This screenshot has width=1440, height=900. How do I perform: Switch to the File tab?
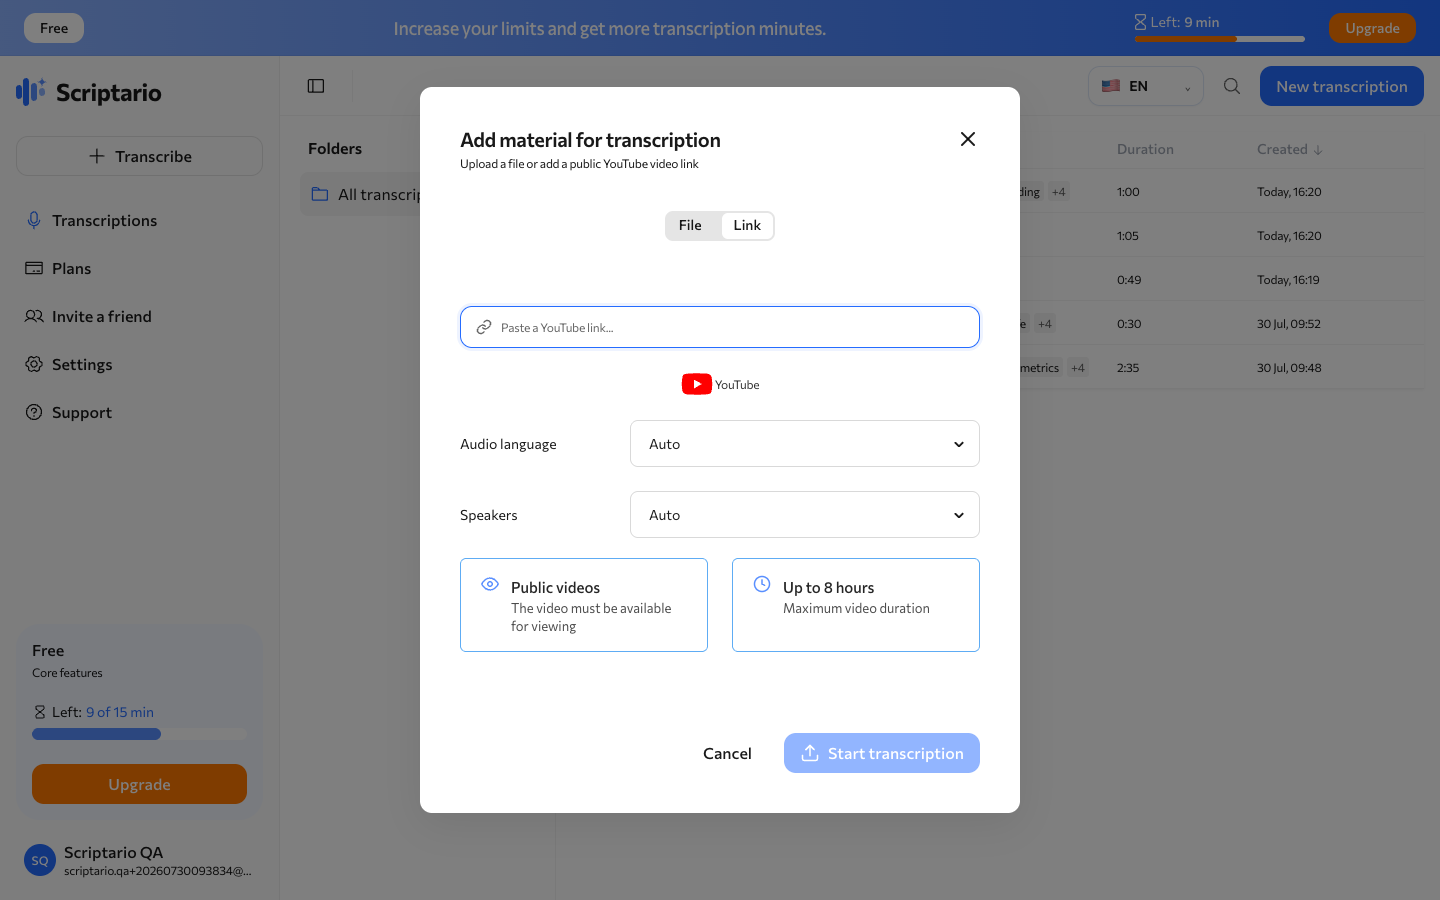tap(690, 225)
